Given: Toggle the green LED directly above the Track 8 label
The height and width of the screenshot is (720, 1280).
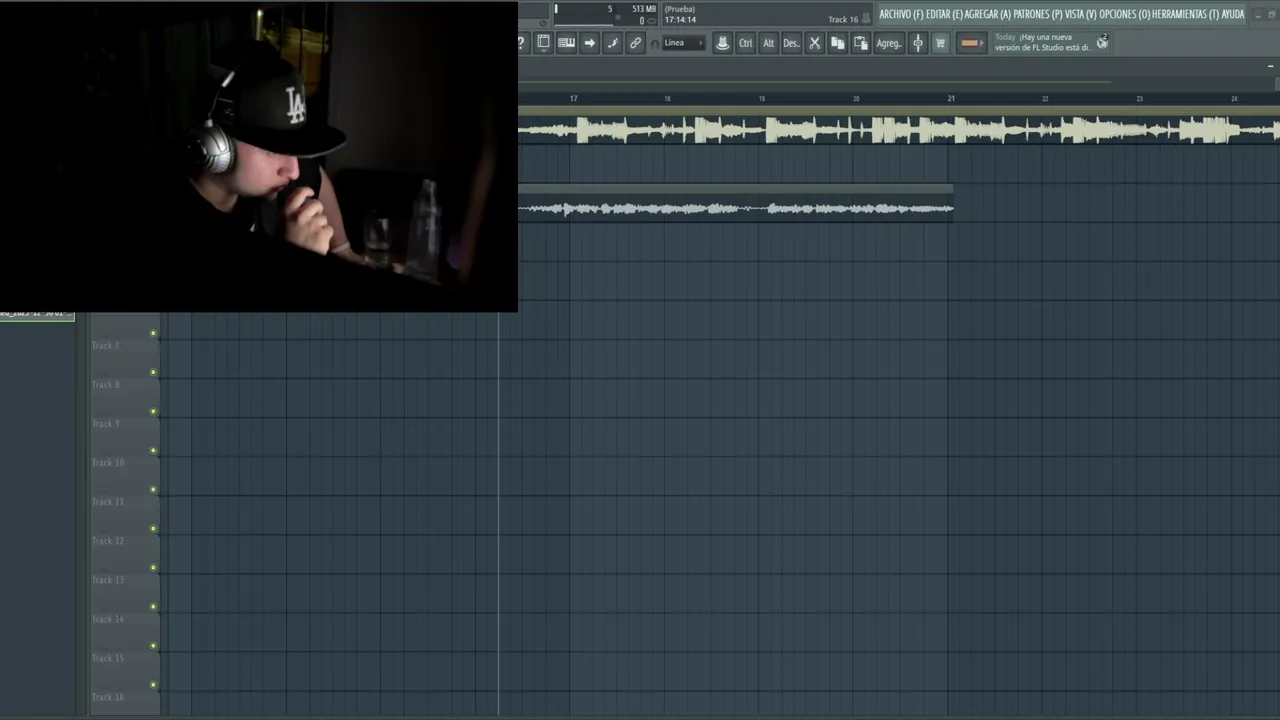Looking at the screenshot, I should click(153, 372).
